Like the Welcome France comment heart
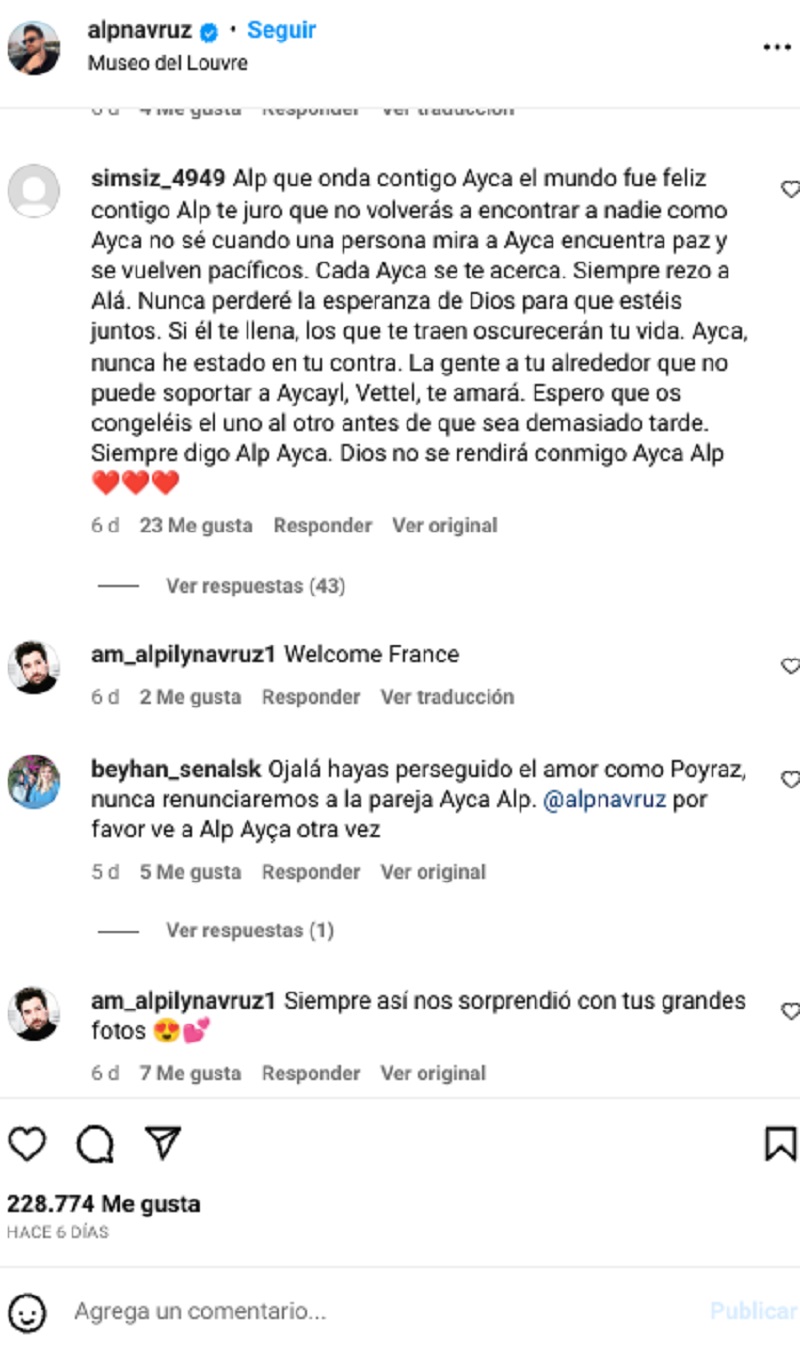 point(790,666)
